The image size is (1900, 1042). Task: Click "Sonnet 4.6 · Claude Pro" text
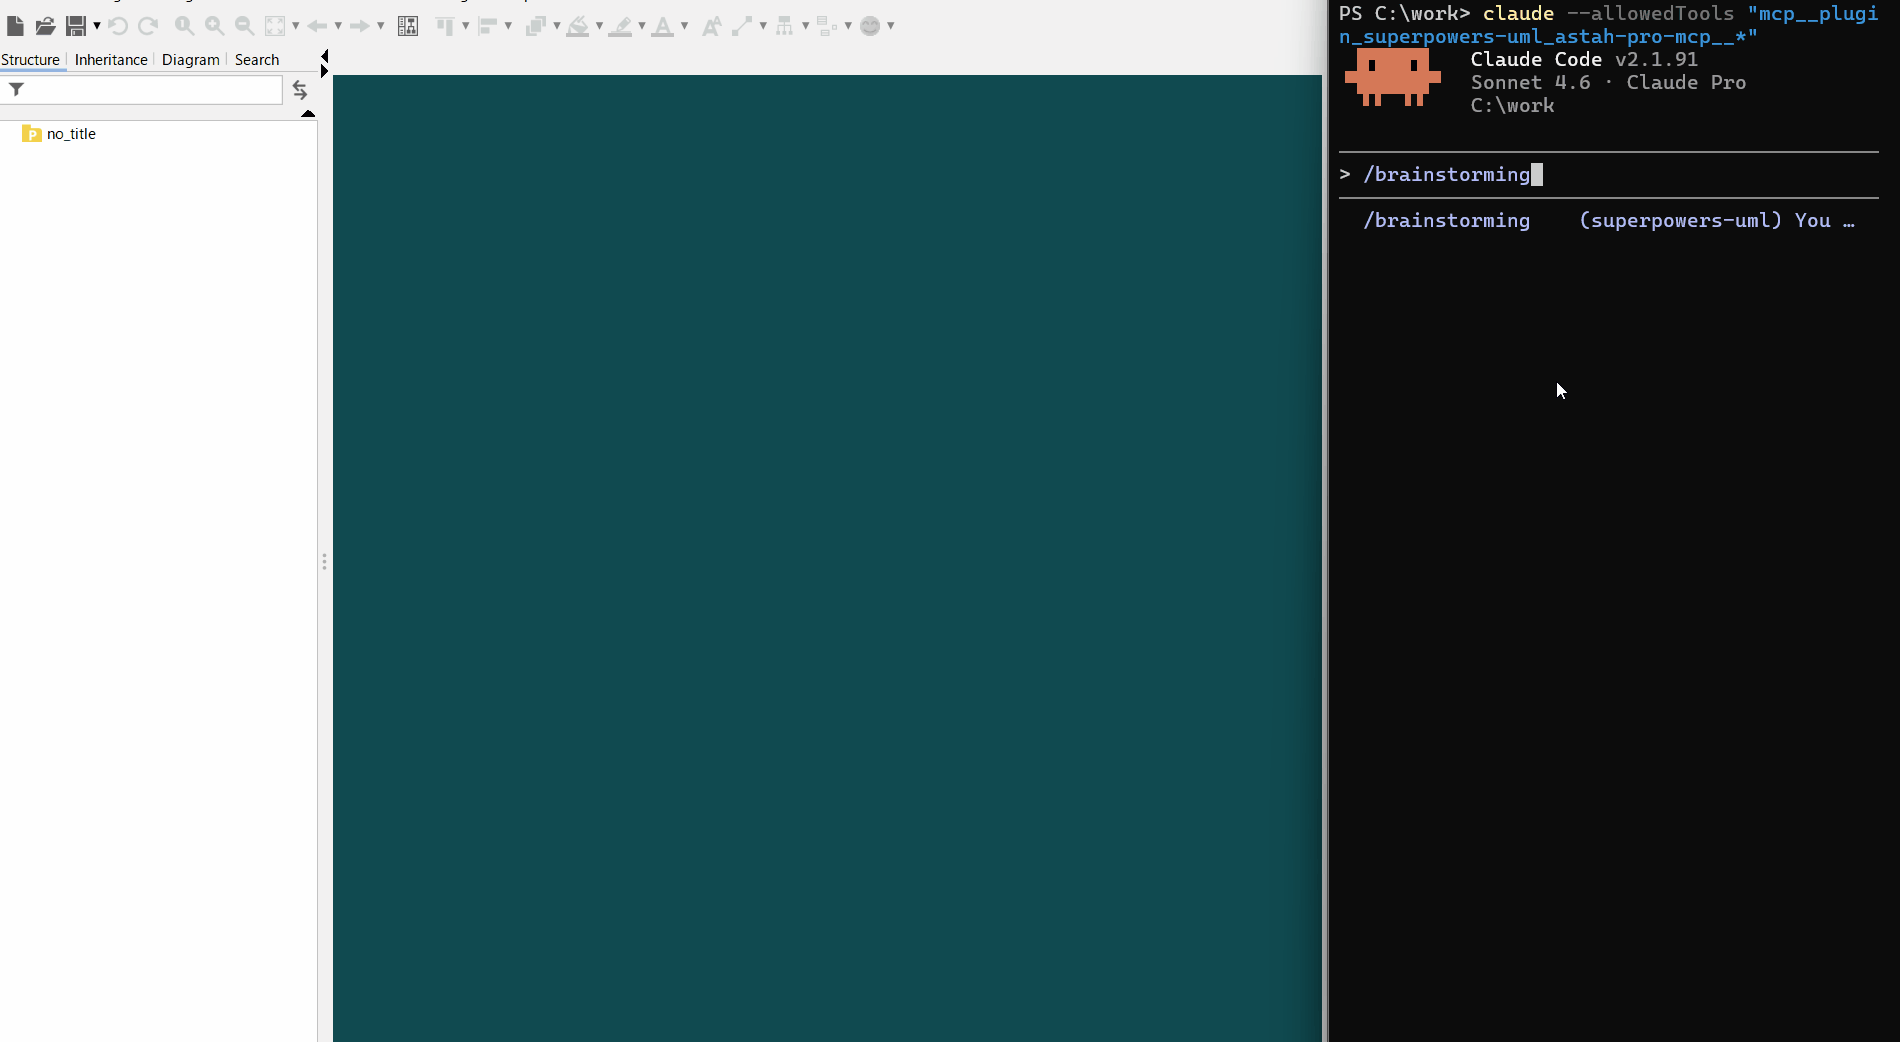click(x=1608, y=83)
